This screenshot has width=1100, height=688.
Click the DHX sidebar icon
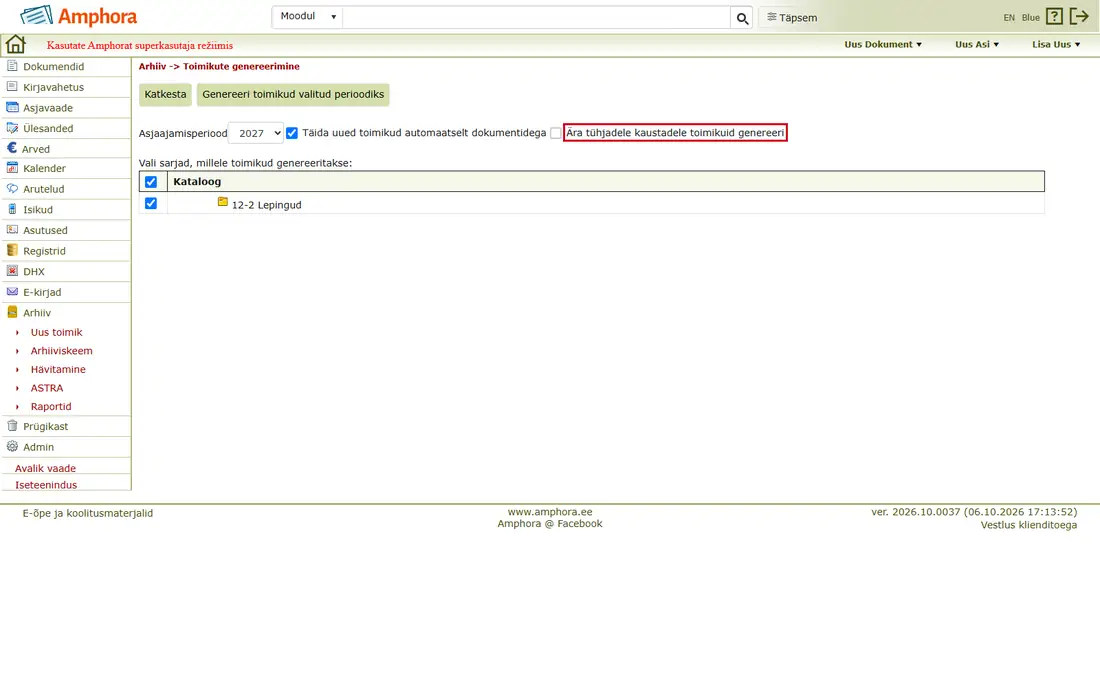[x=12, y=271]
